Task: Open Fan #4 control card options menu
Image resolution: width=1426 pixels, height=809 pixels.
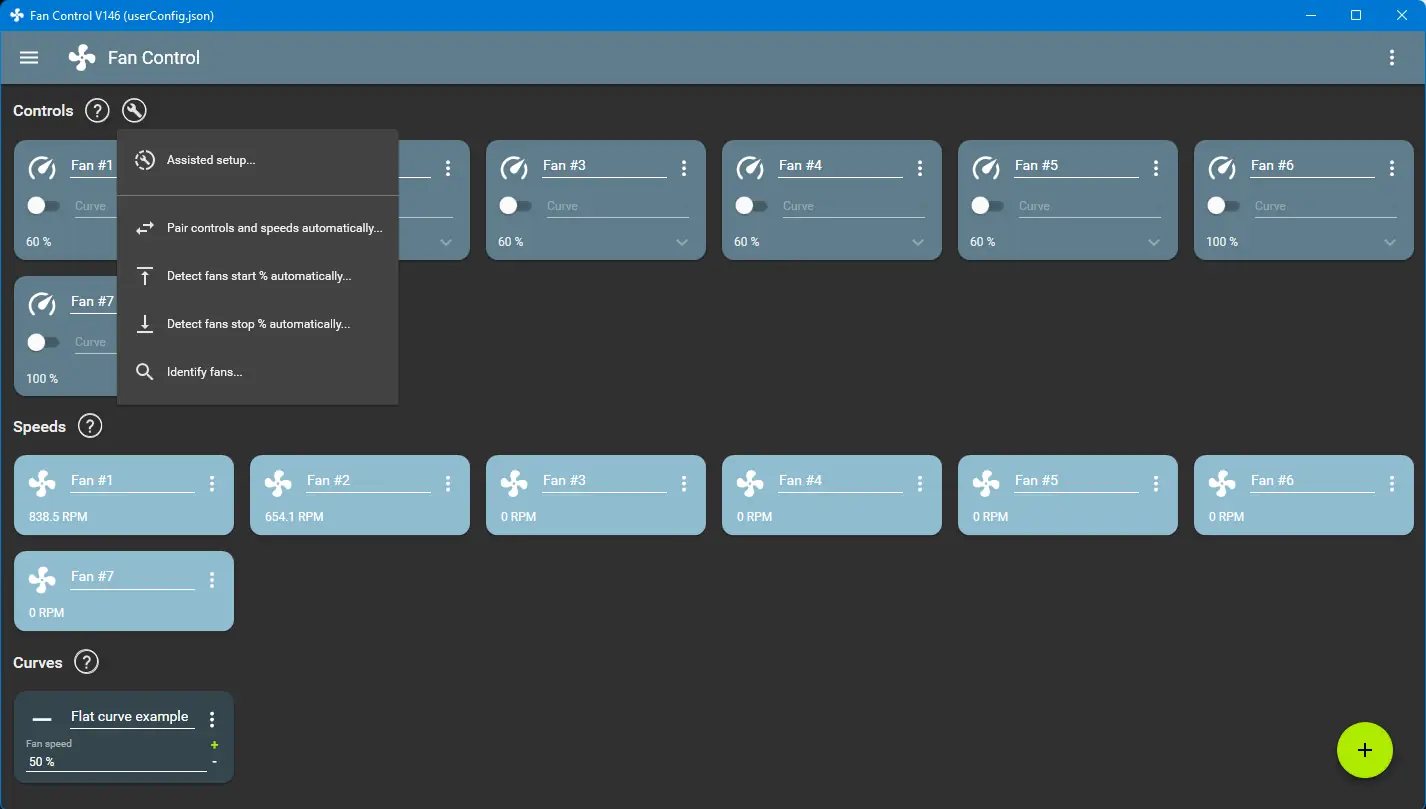Action: (920, 168)
